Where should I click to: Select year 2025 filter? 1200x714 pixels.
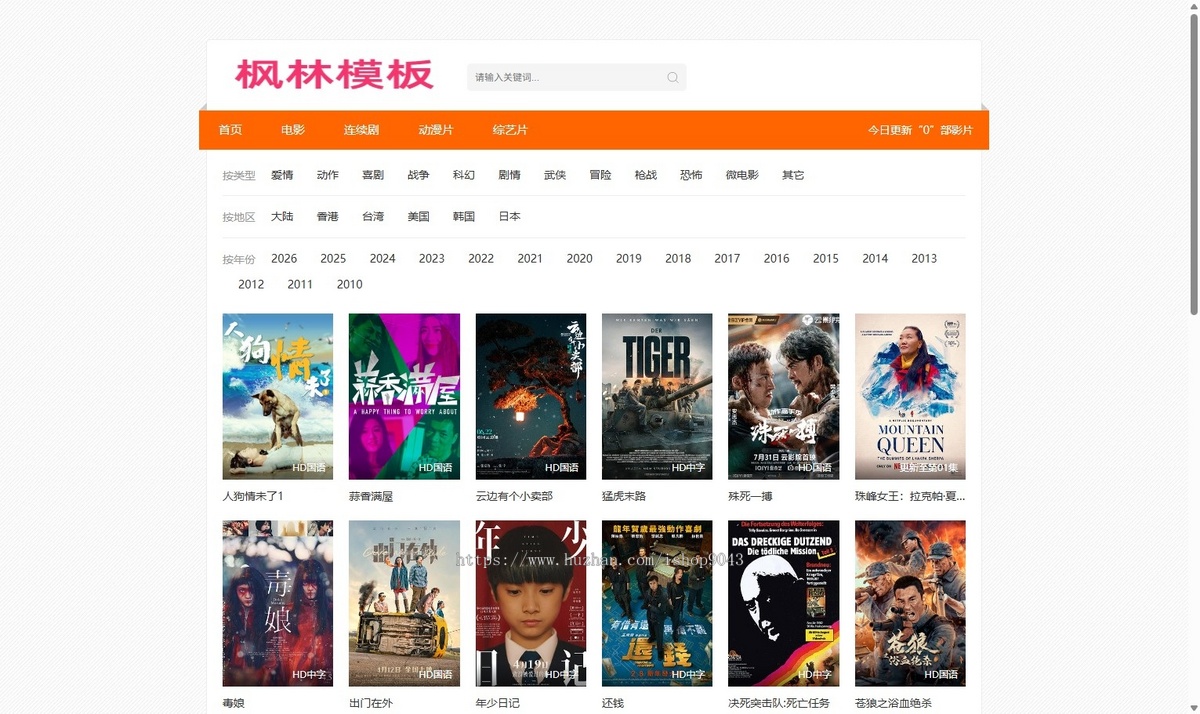(x=333, y=259)
